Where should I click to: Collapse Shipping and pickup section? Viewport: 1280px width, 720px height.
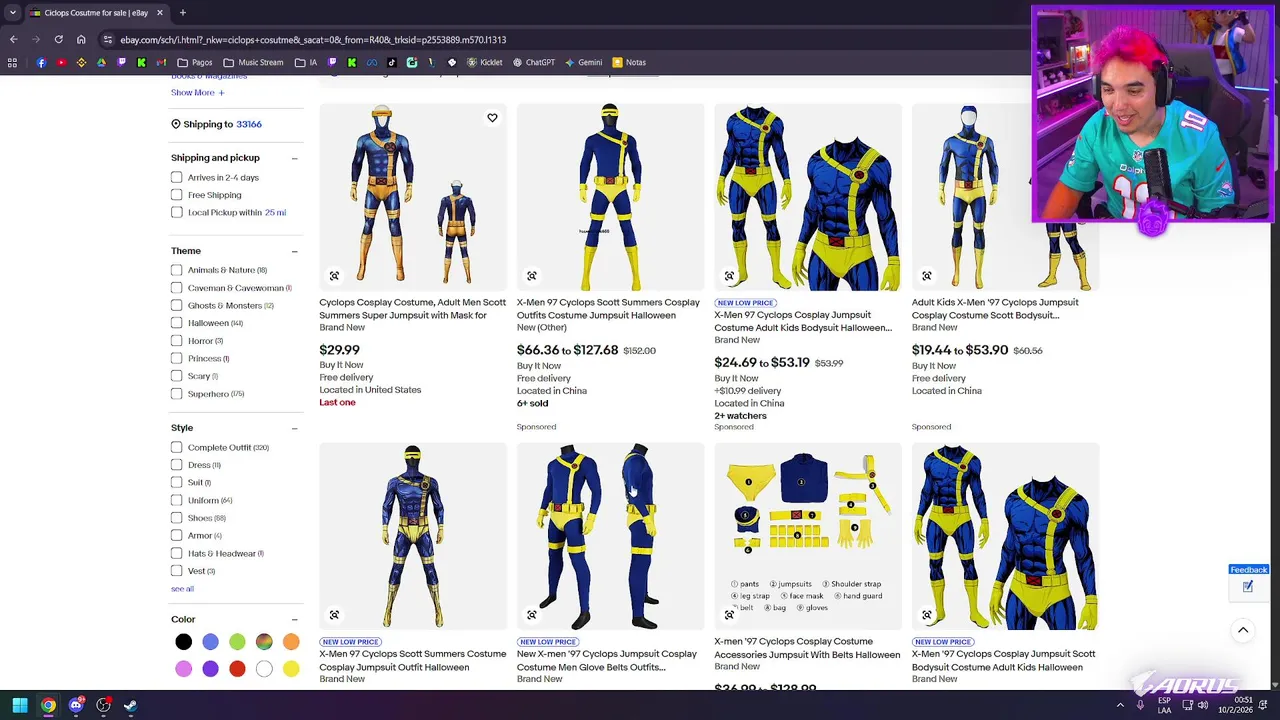click(x=294, y=158)
